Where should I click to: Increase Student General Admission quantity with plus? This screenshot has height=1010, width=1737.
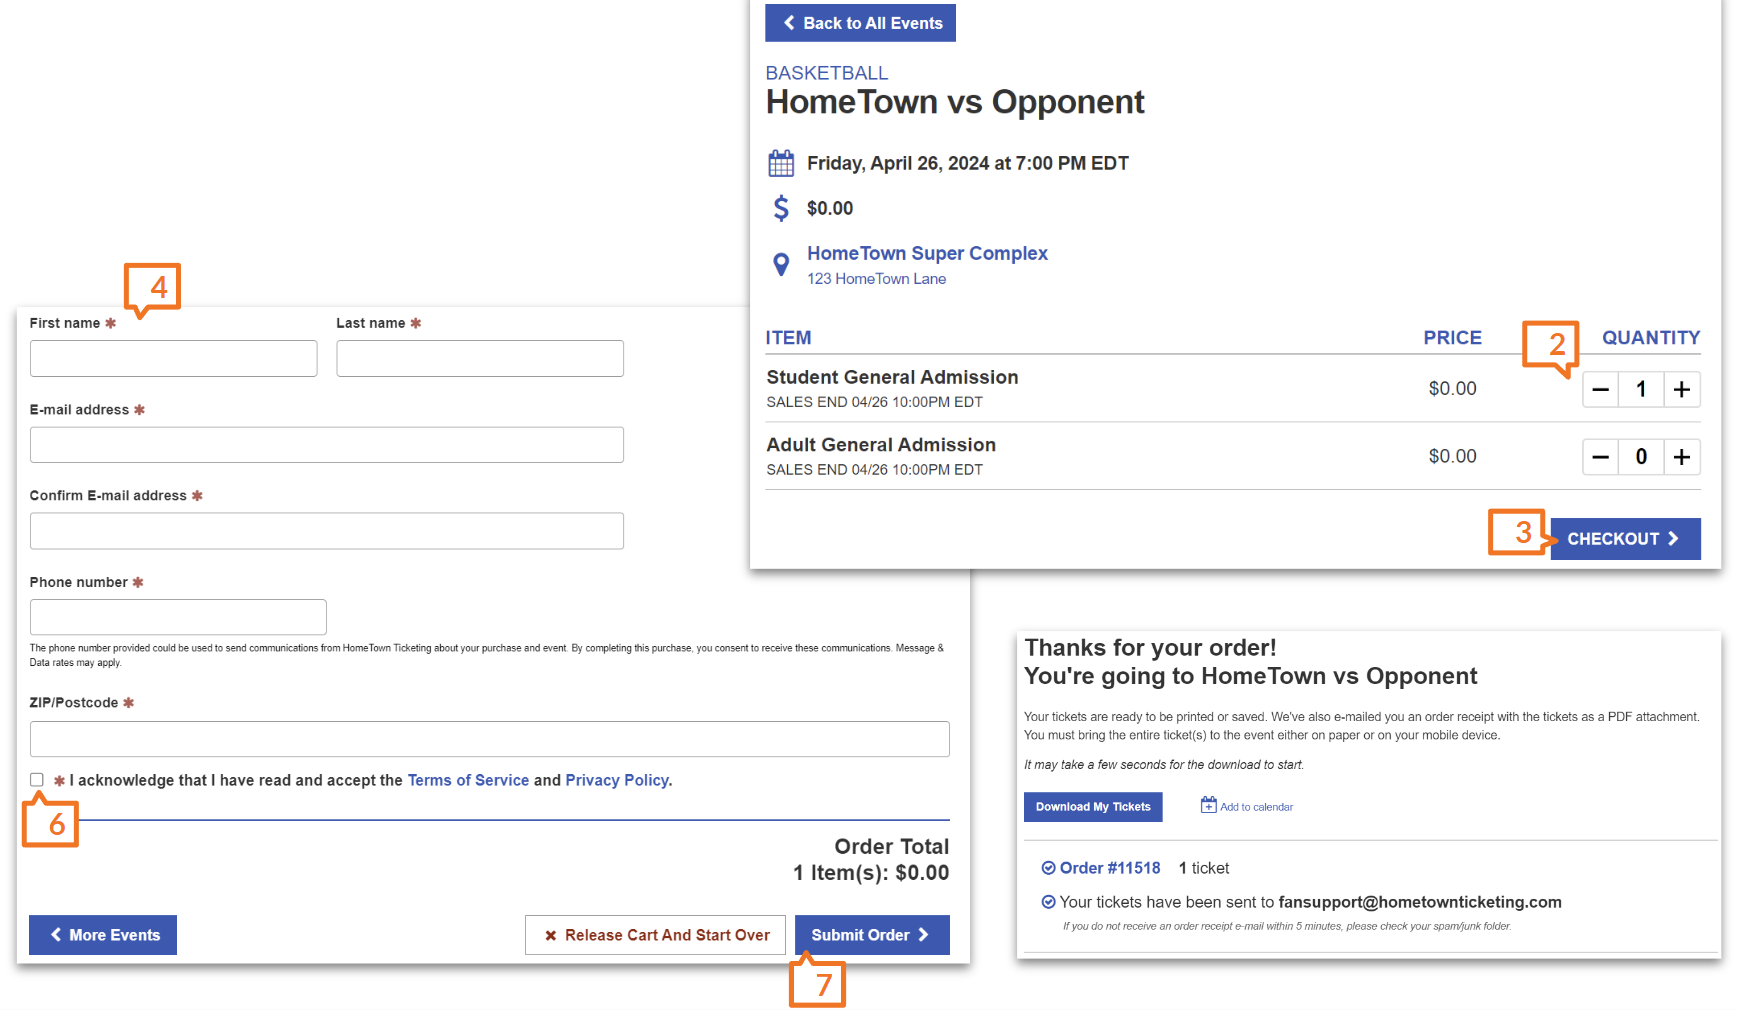pyautogui.click(x=1682, y=389)
